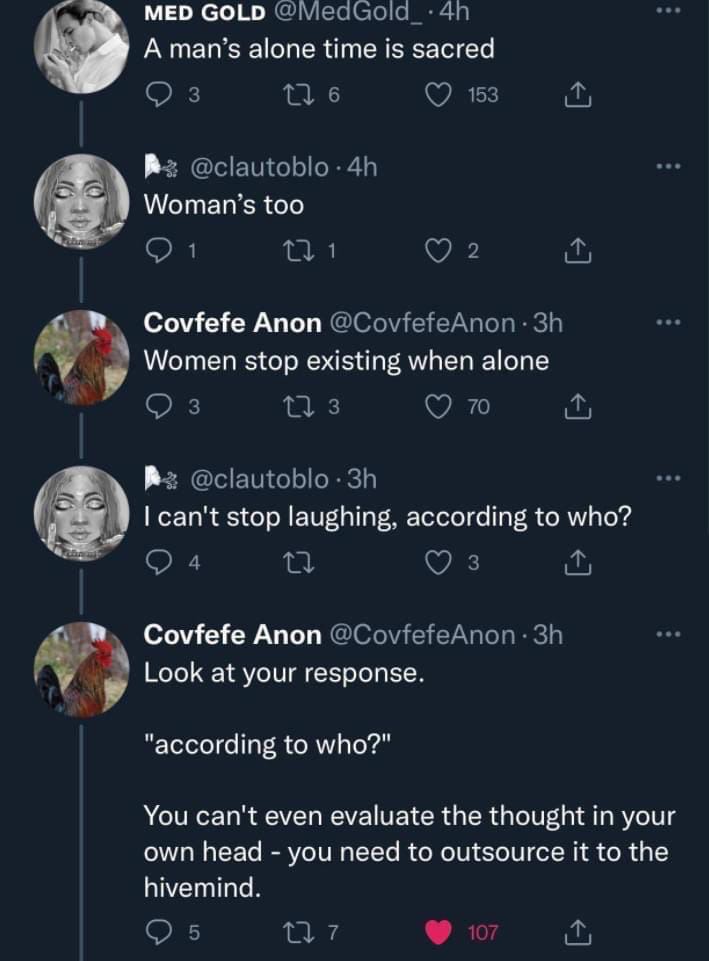Screen dimensions: 709x961
Task: Reply to MED GOLD's tweet
Action: click(x=159, y=95)
